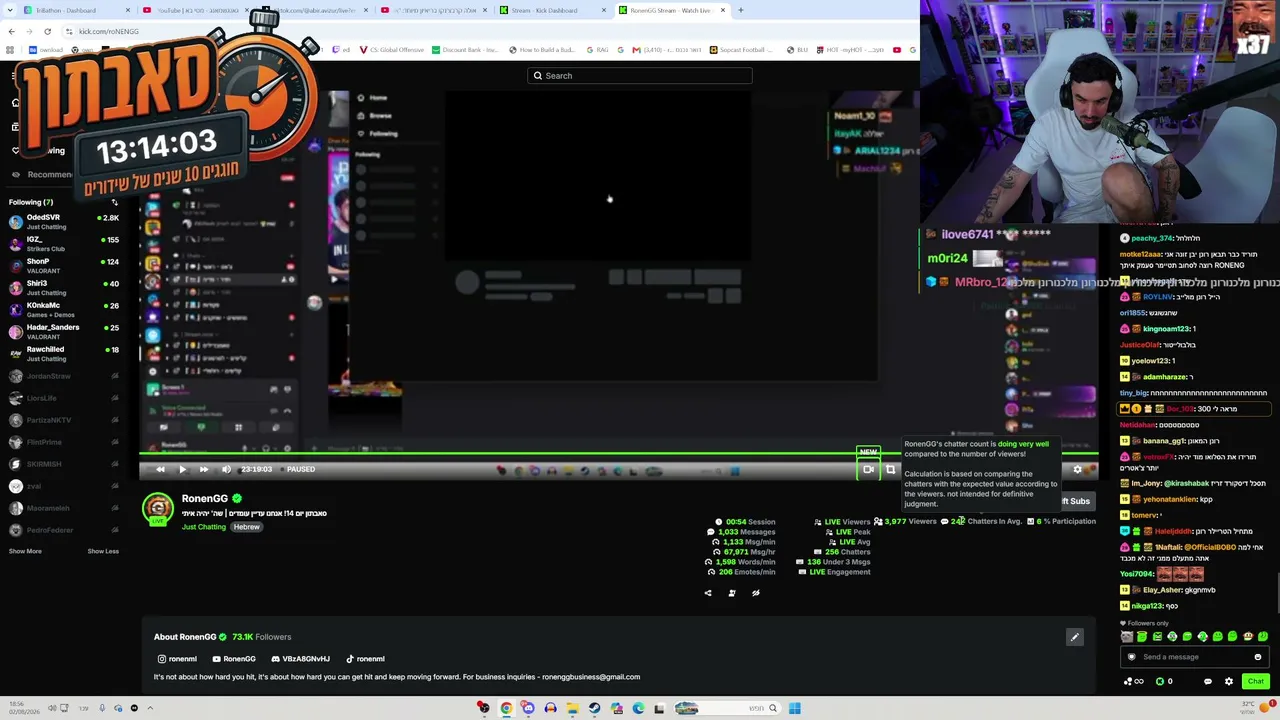
Task: Fast-forward the stream player
Action: [x=204, y=469]
